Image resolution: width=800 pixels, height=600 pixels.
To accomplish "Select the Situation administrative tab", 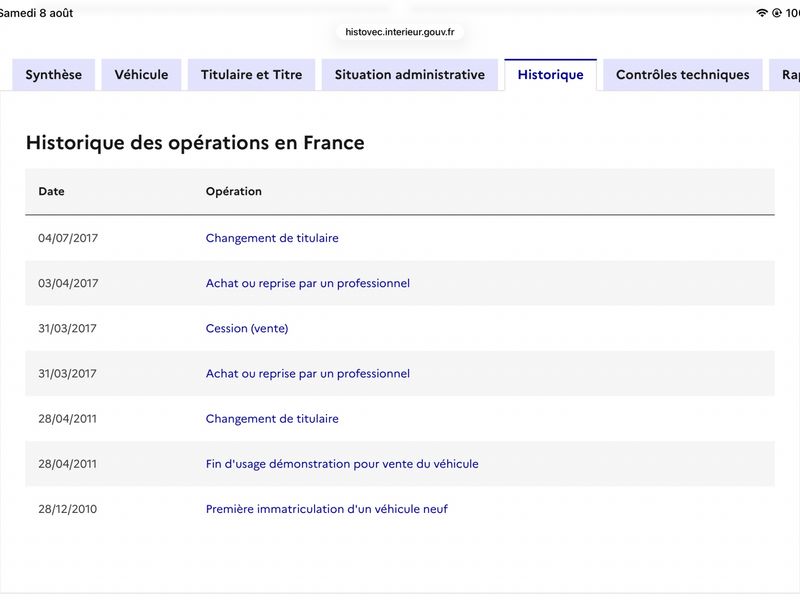I will point(410,74).
